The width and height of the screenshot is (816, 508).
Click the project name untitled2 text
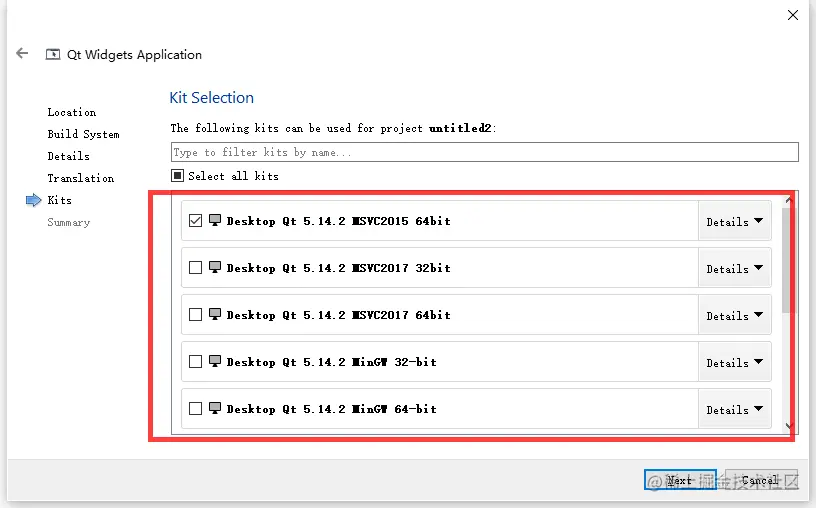tap(460, 128)
